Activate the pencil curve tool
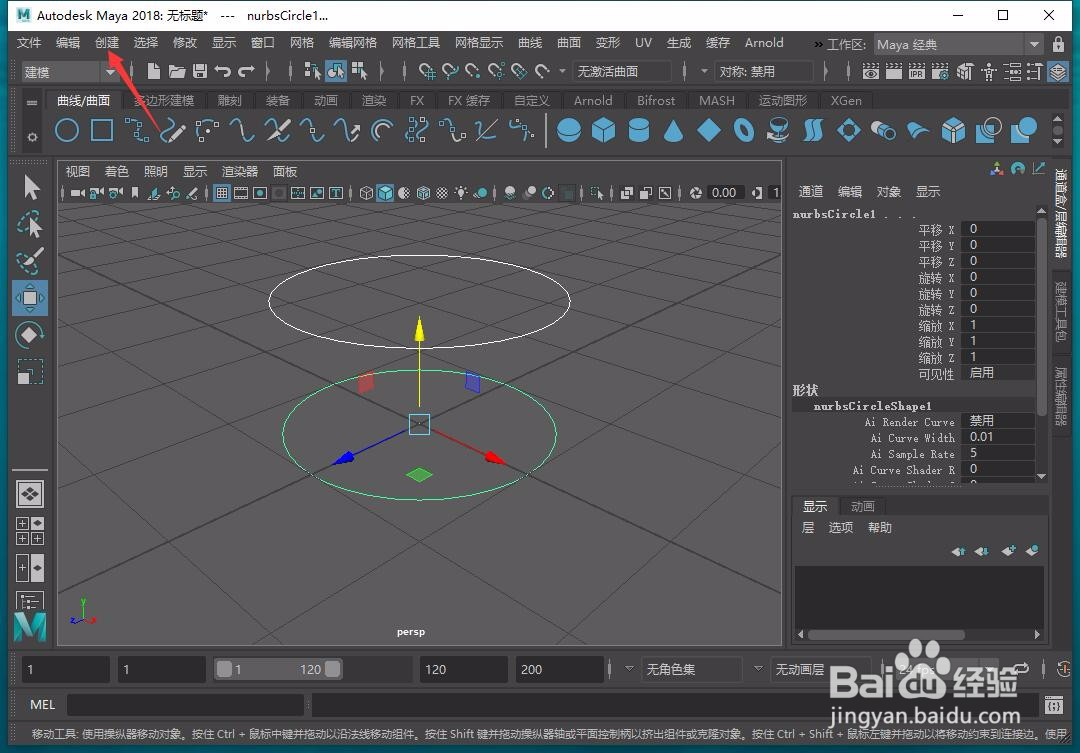The image size is (1080, 753). (173, 130)
